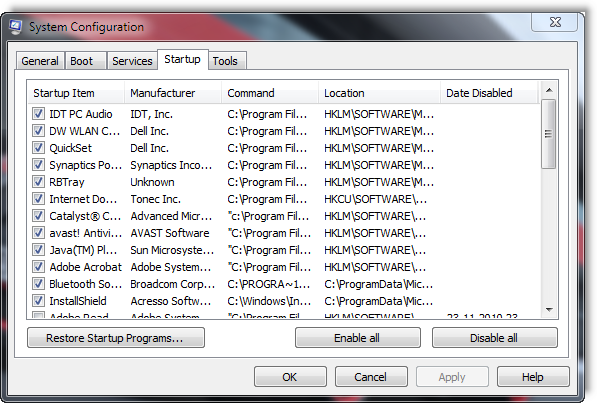Click the Disable all button
The image size is (597, 403).
(x=494, y=338)
